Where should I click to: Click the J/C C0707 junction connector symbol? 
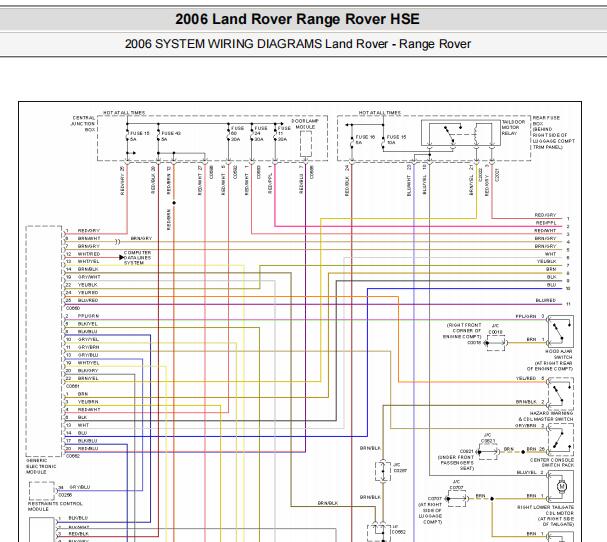(x=457, y=499)
